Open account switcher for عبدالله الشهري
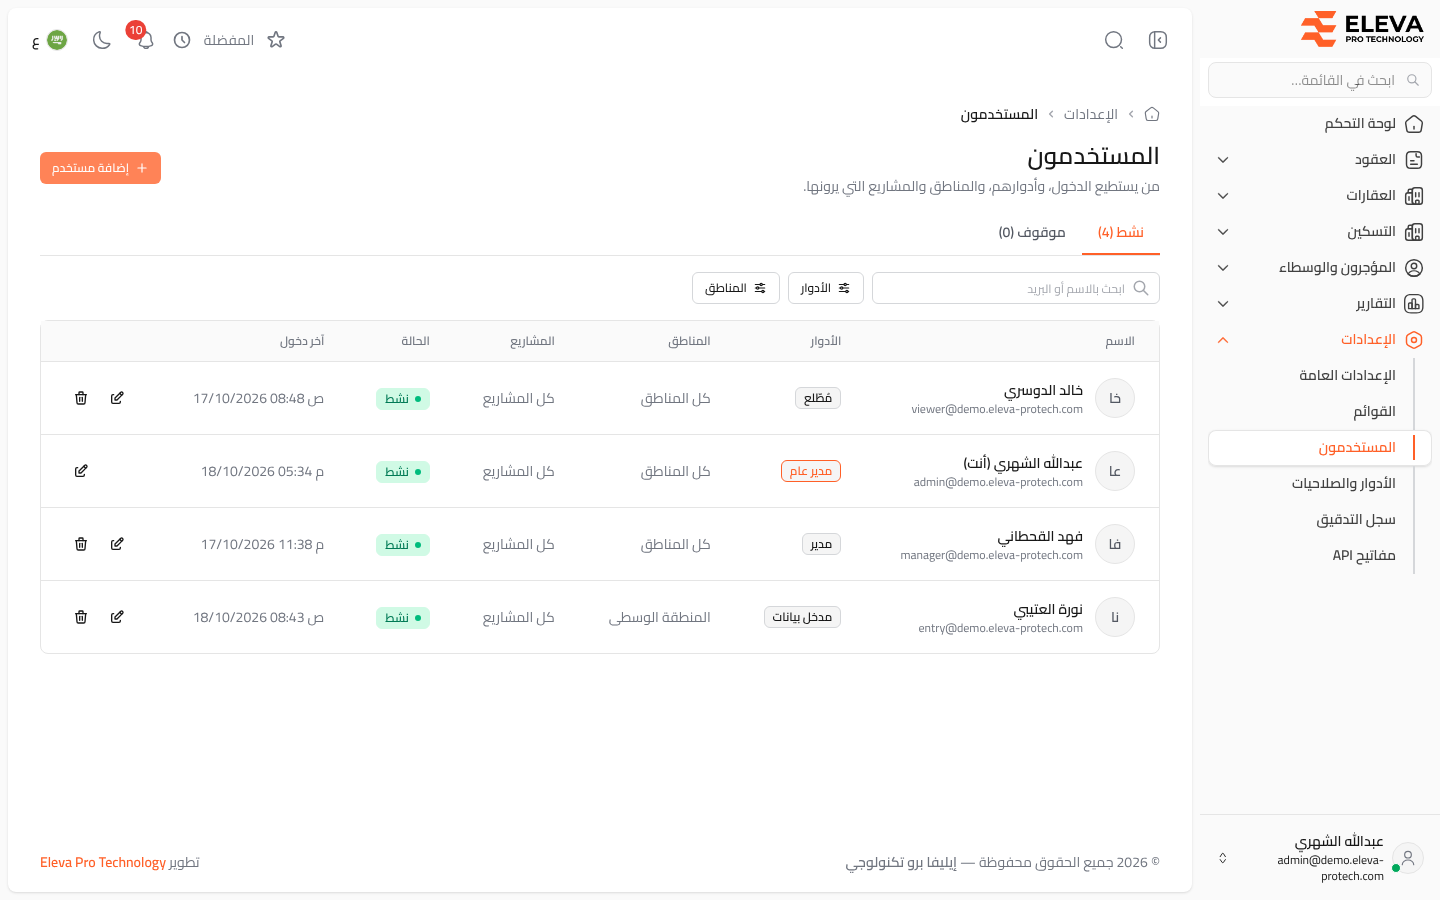Viewport: 1440px width, 900px height. (x=1320, y=858)
